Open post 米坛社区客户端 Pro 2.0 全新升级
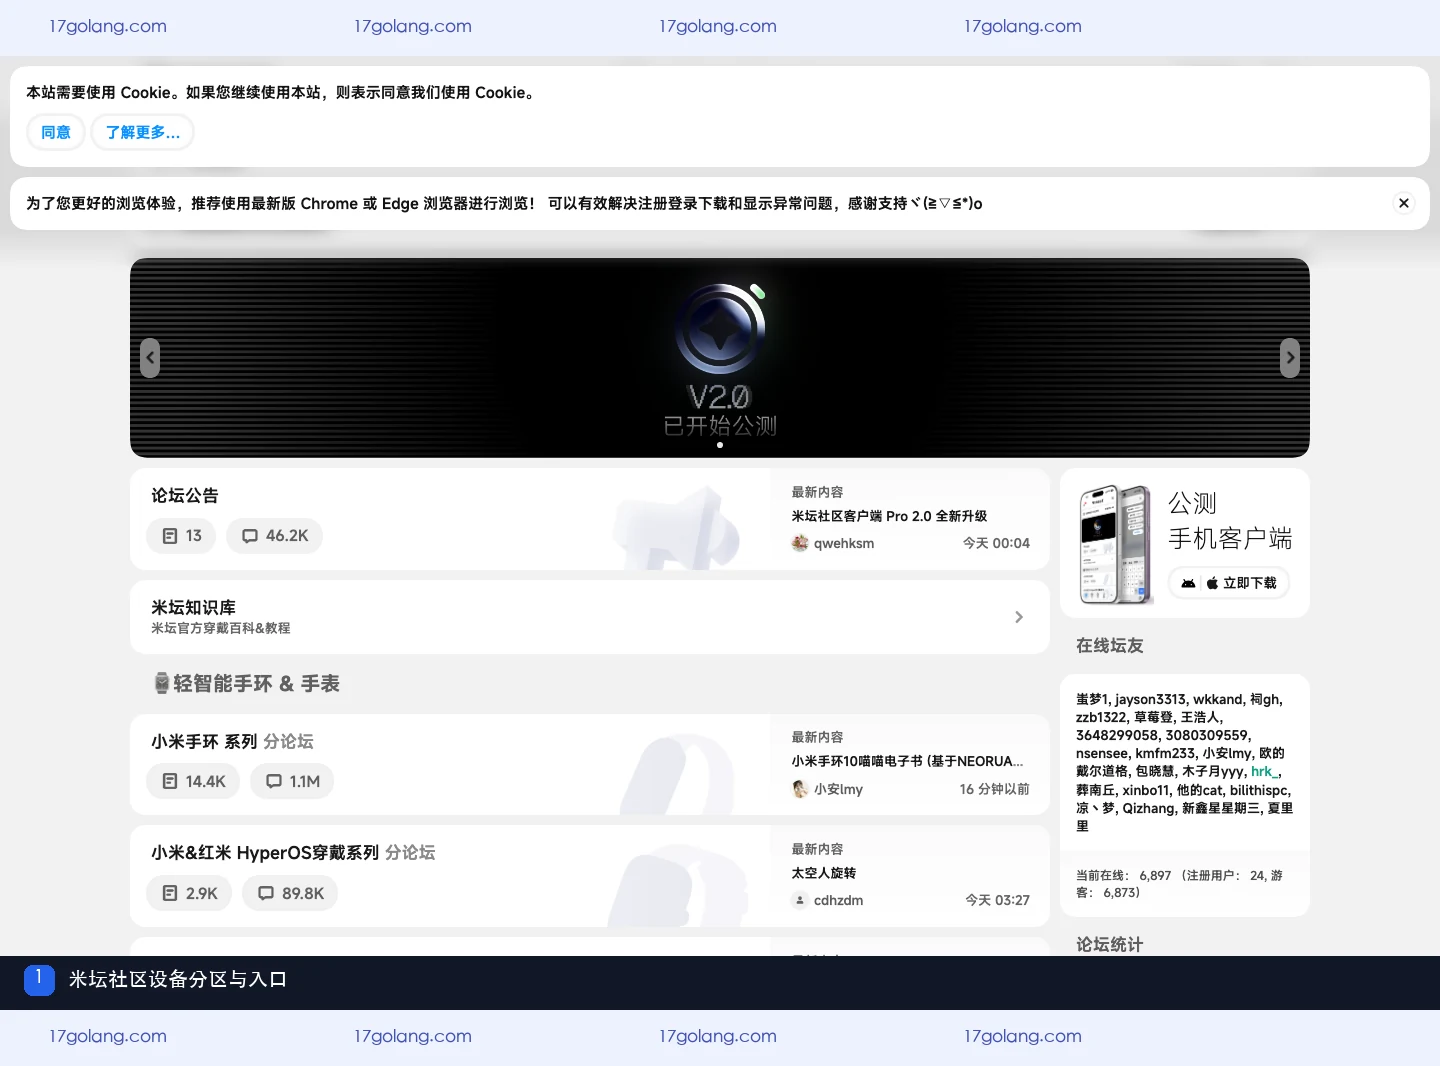 [x=889, y=516]
